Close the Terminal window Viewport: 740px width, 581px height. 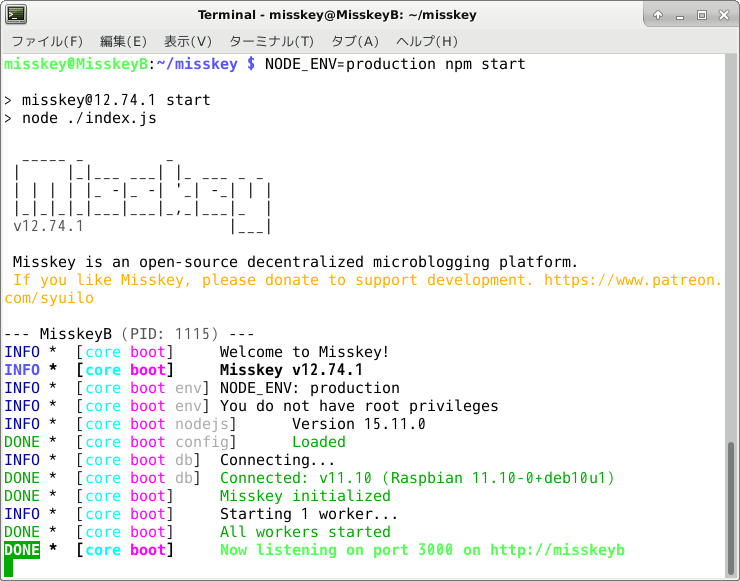[724, 15]
